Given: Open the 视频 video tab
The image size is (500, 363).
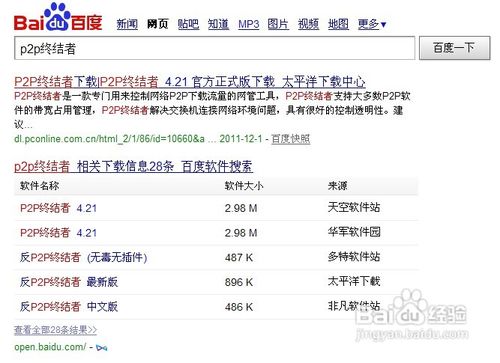Looking at the screenshot, I should tap(308, 24).
